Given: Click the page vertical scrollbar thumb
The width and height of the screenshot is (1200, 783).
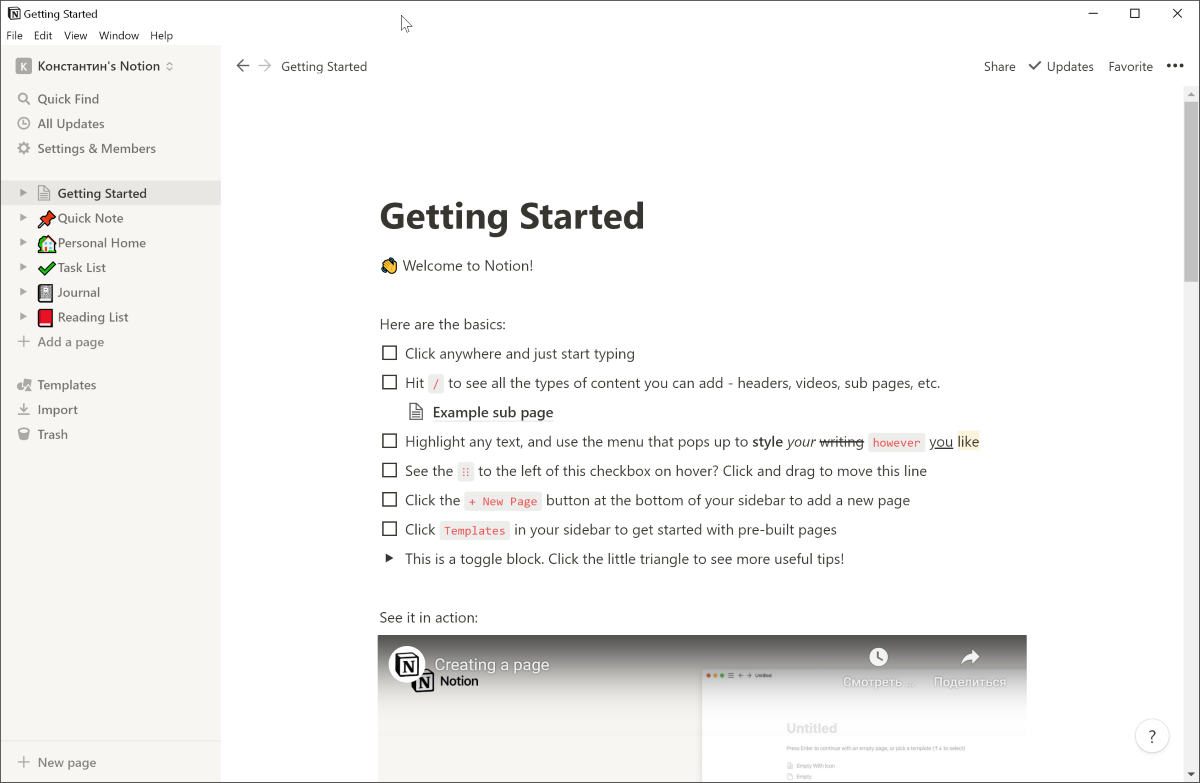Looking at the screenshot, I should (x=1190, y=190).
